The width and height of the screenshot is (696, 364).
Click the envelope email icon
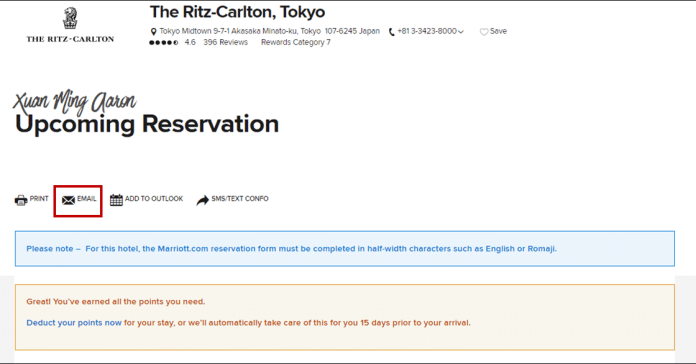(x=68, y=200)
